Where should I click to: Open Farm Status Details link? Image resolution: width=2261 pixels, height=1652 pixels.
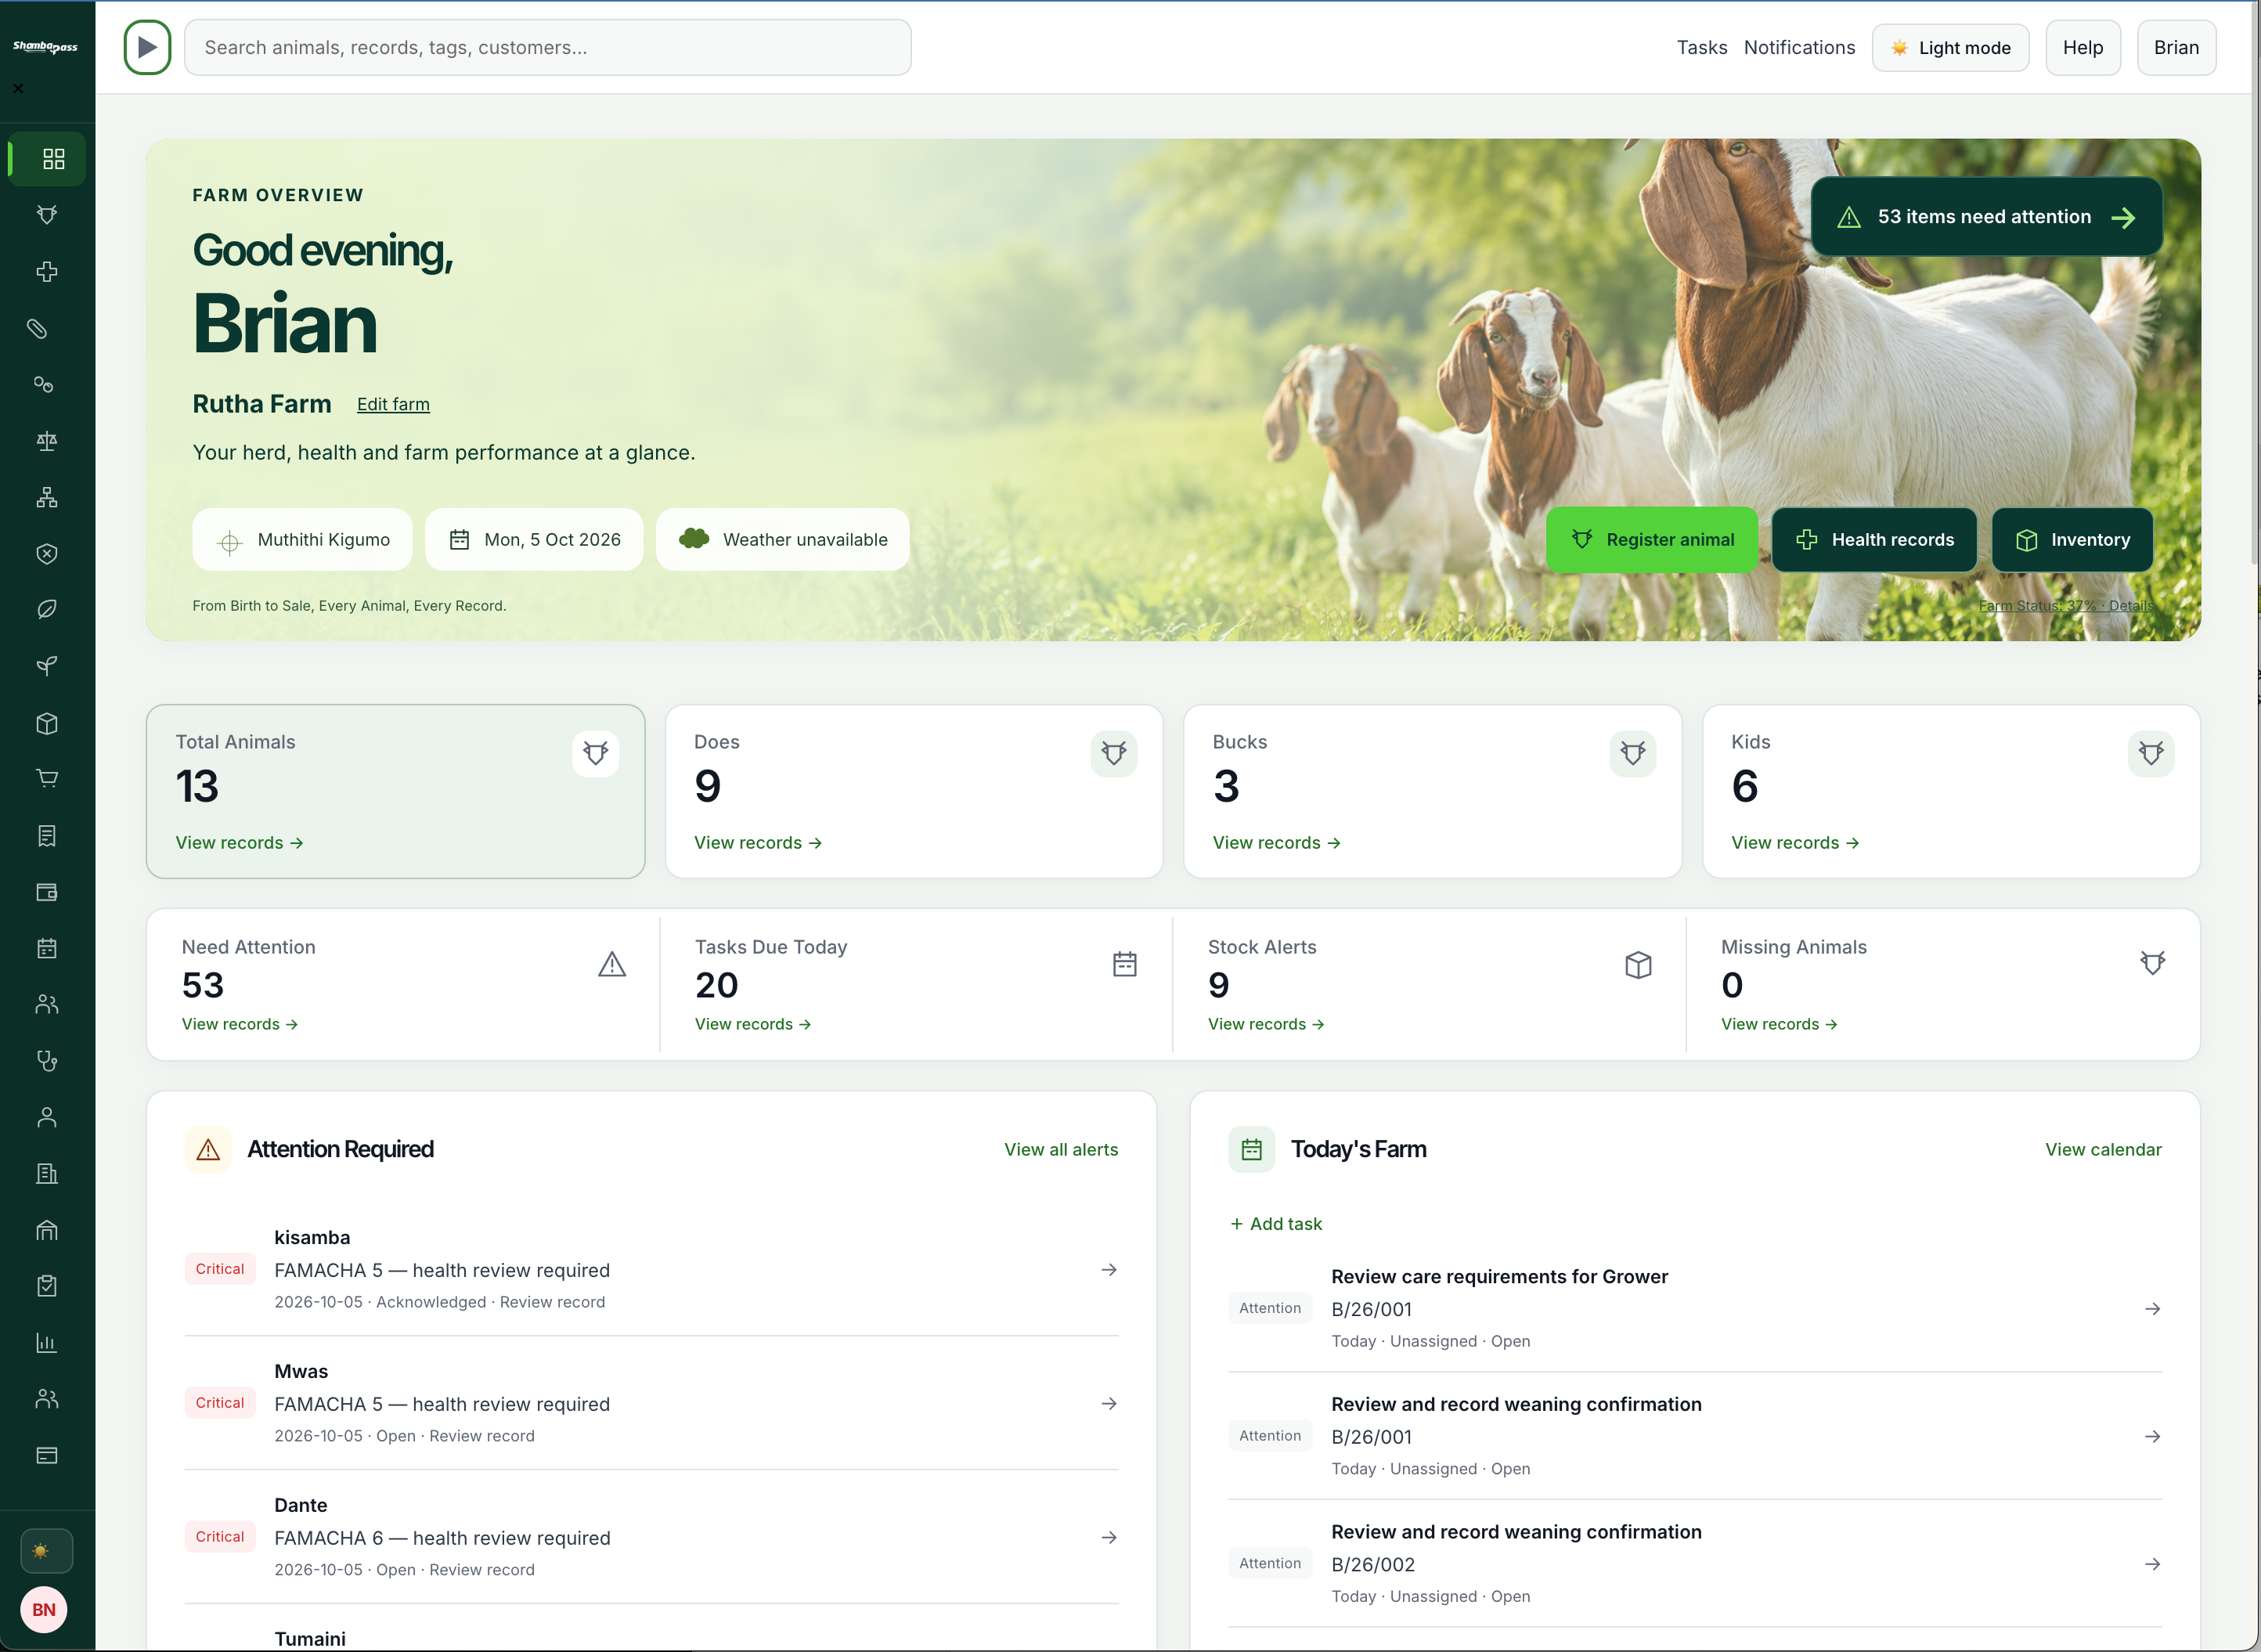point(2066,606)
